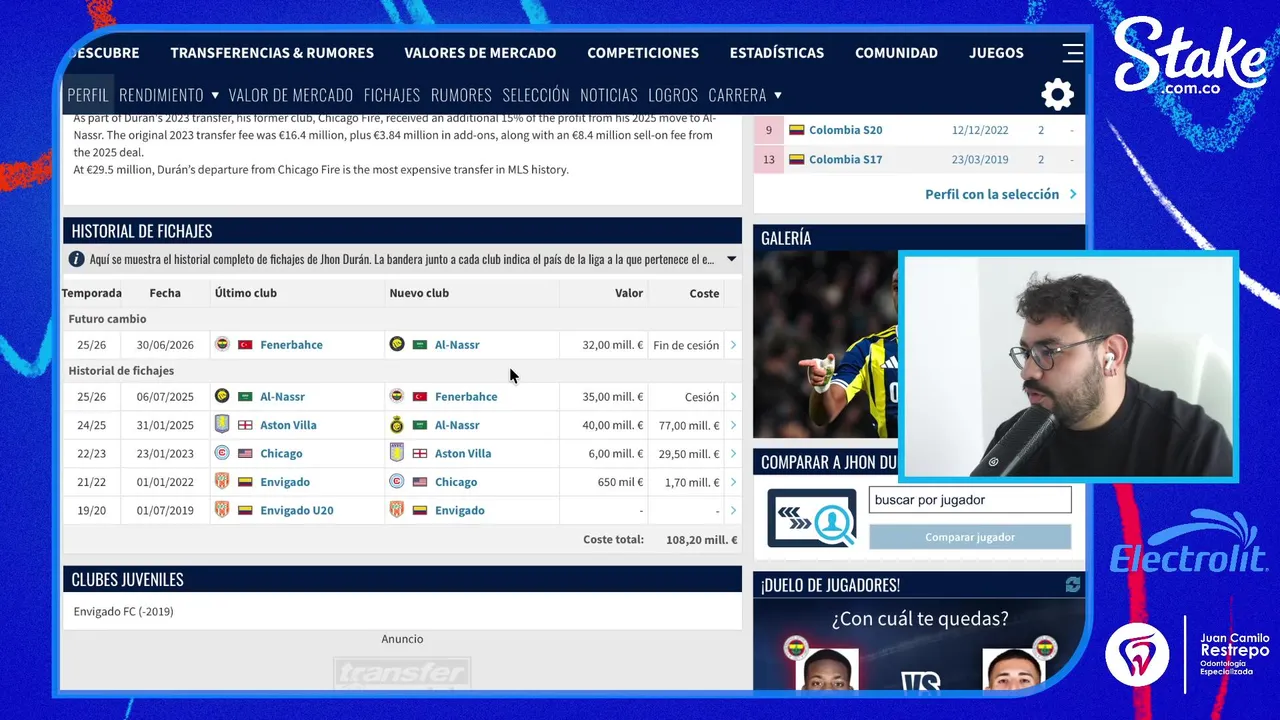Switch to the Selección tab
The width and height of the screenshot is (1280, 720).
(536, 95)
